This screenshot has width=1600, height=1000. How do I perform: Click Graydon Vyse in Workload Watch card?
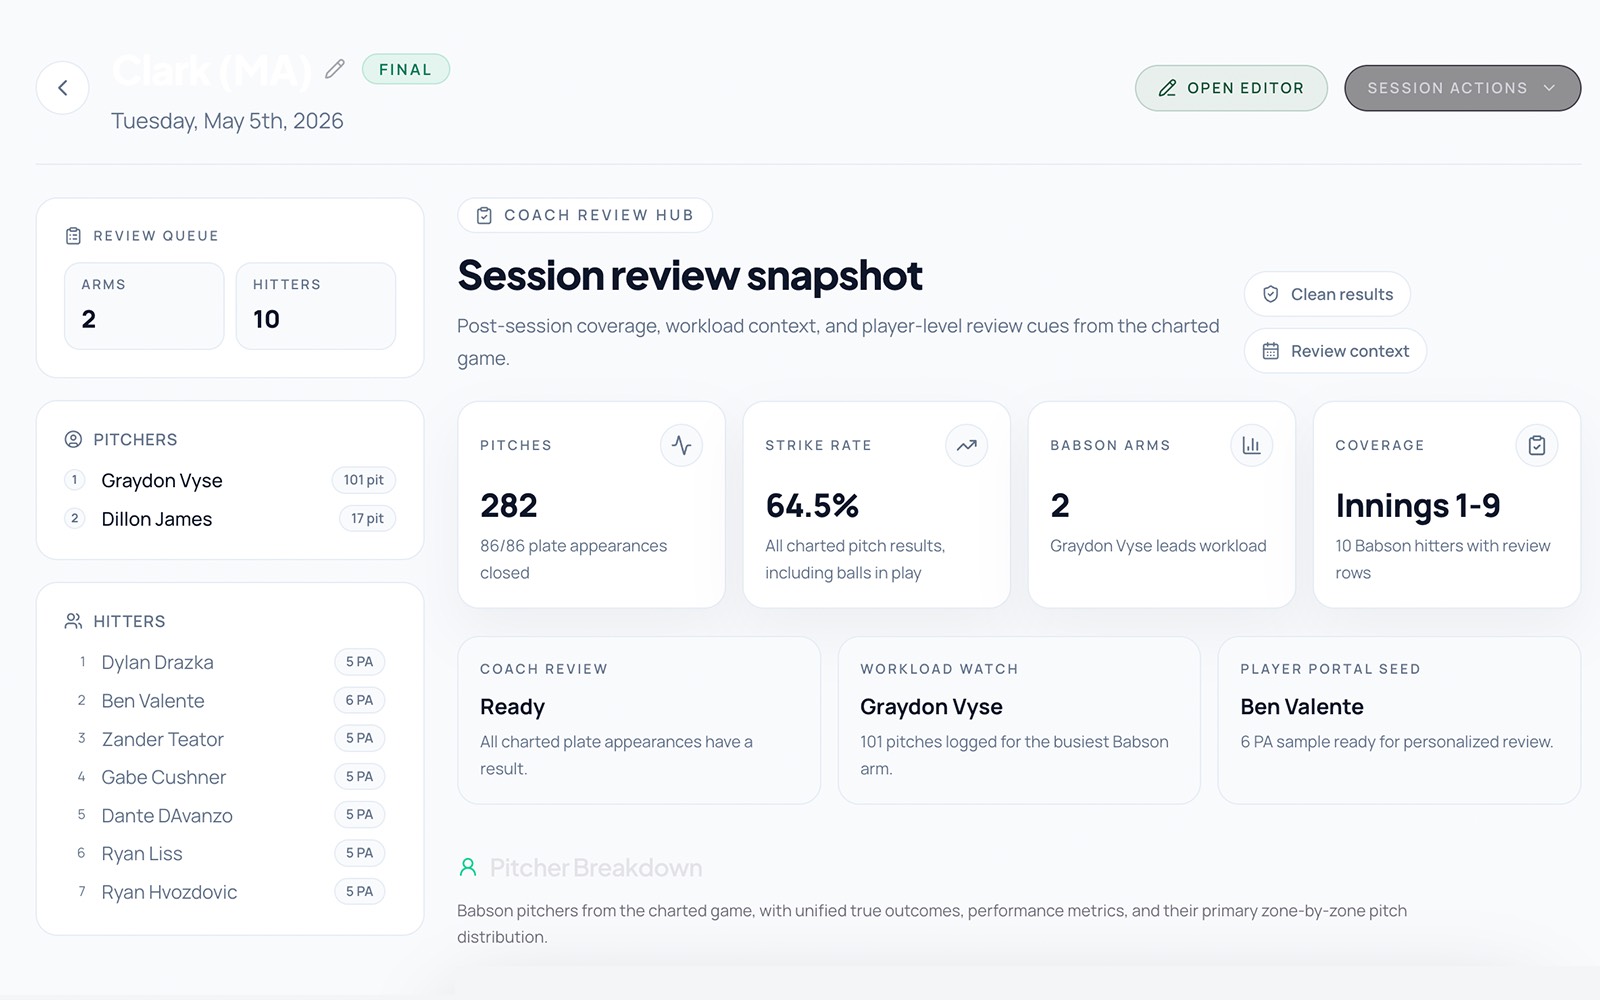click(x=931, y=707)
